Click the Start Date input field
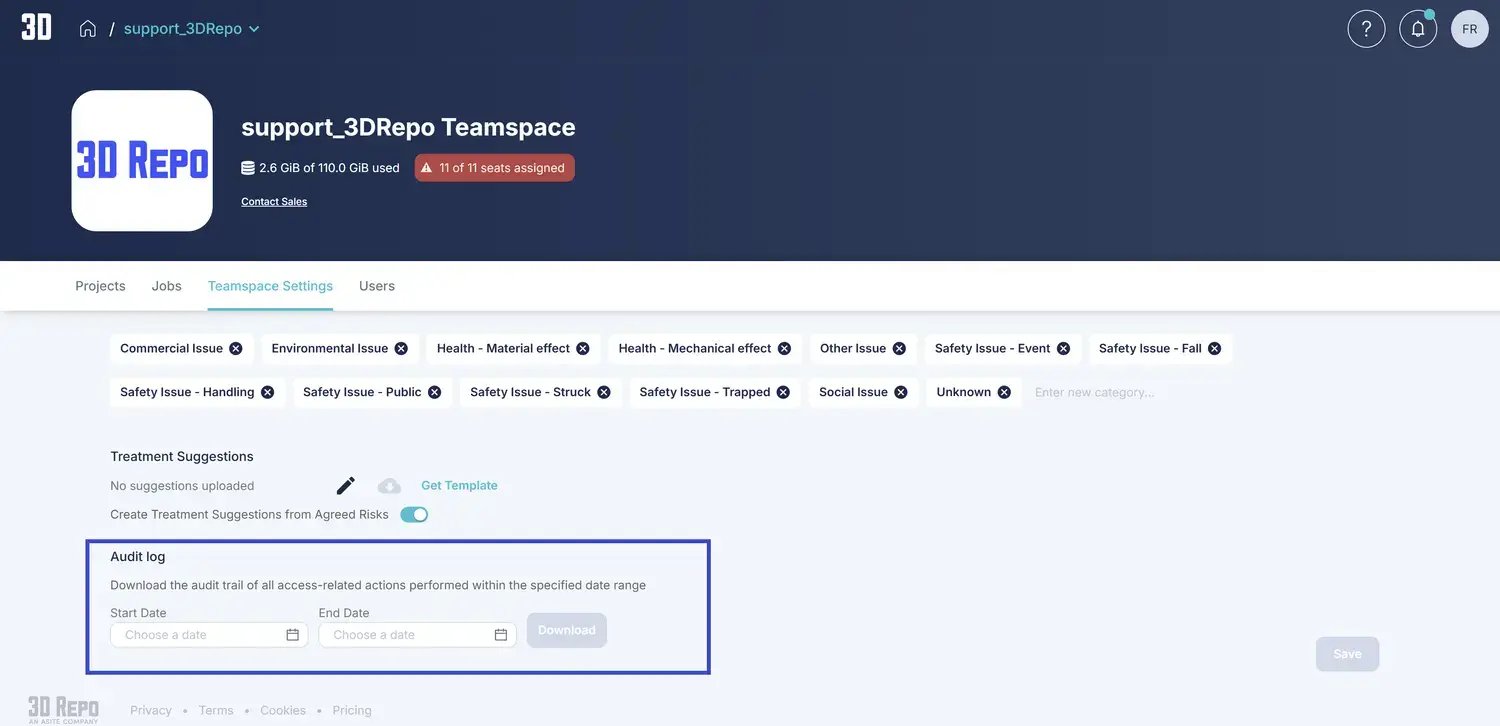This screenshot has height=726, width=1500. 209,635
